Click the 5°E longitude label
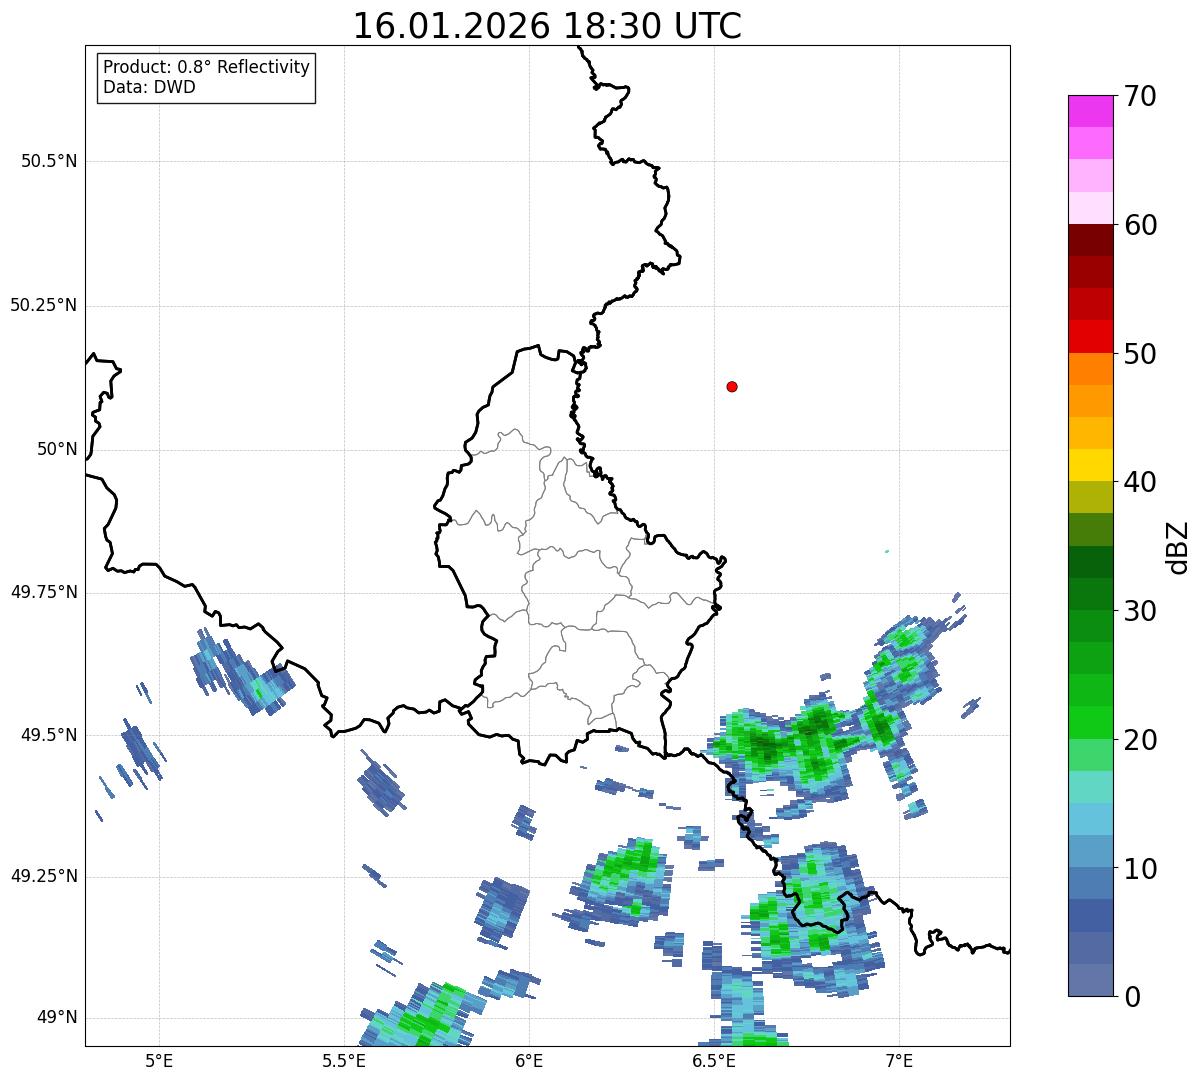The height and width of the screenshot is (1081, 1202). (159, 1060)
